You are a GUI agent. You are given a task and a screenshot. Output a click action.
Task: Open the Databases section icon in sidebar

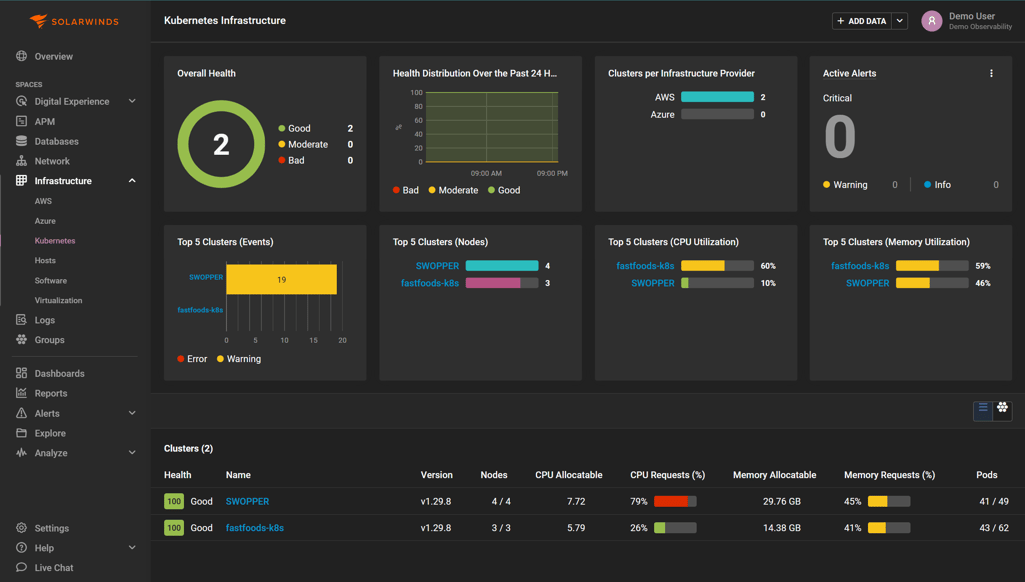22,141
